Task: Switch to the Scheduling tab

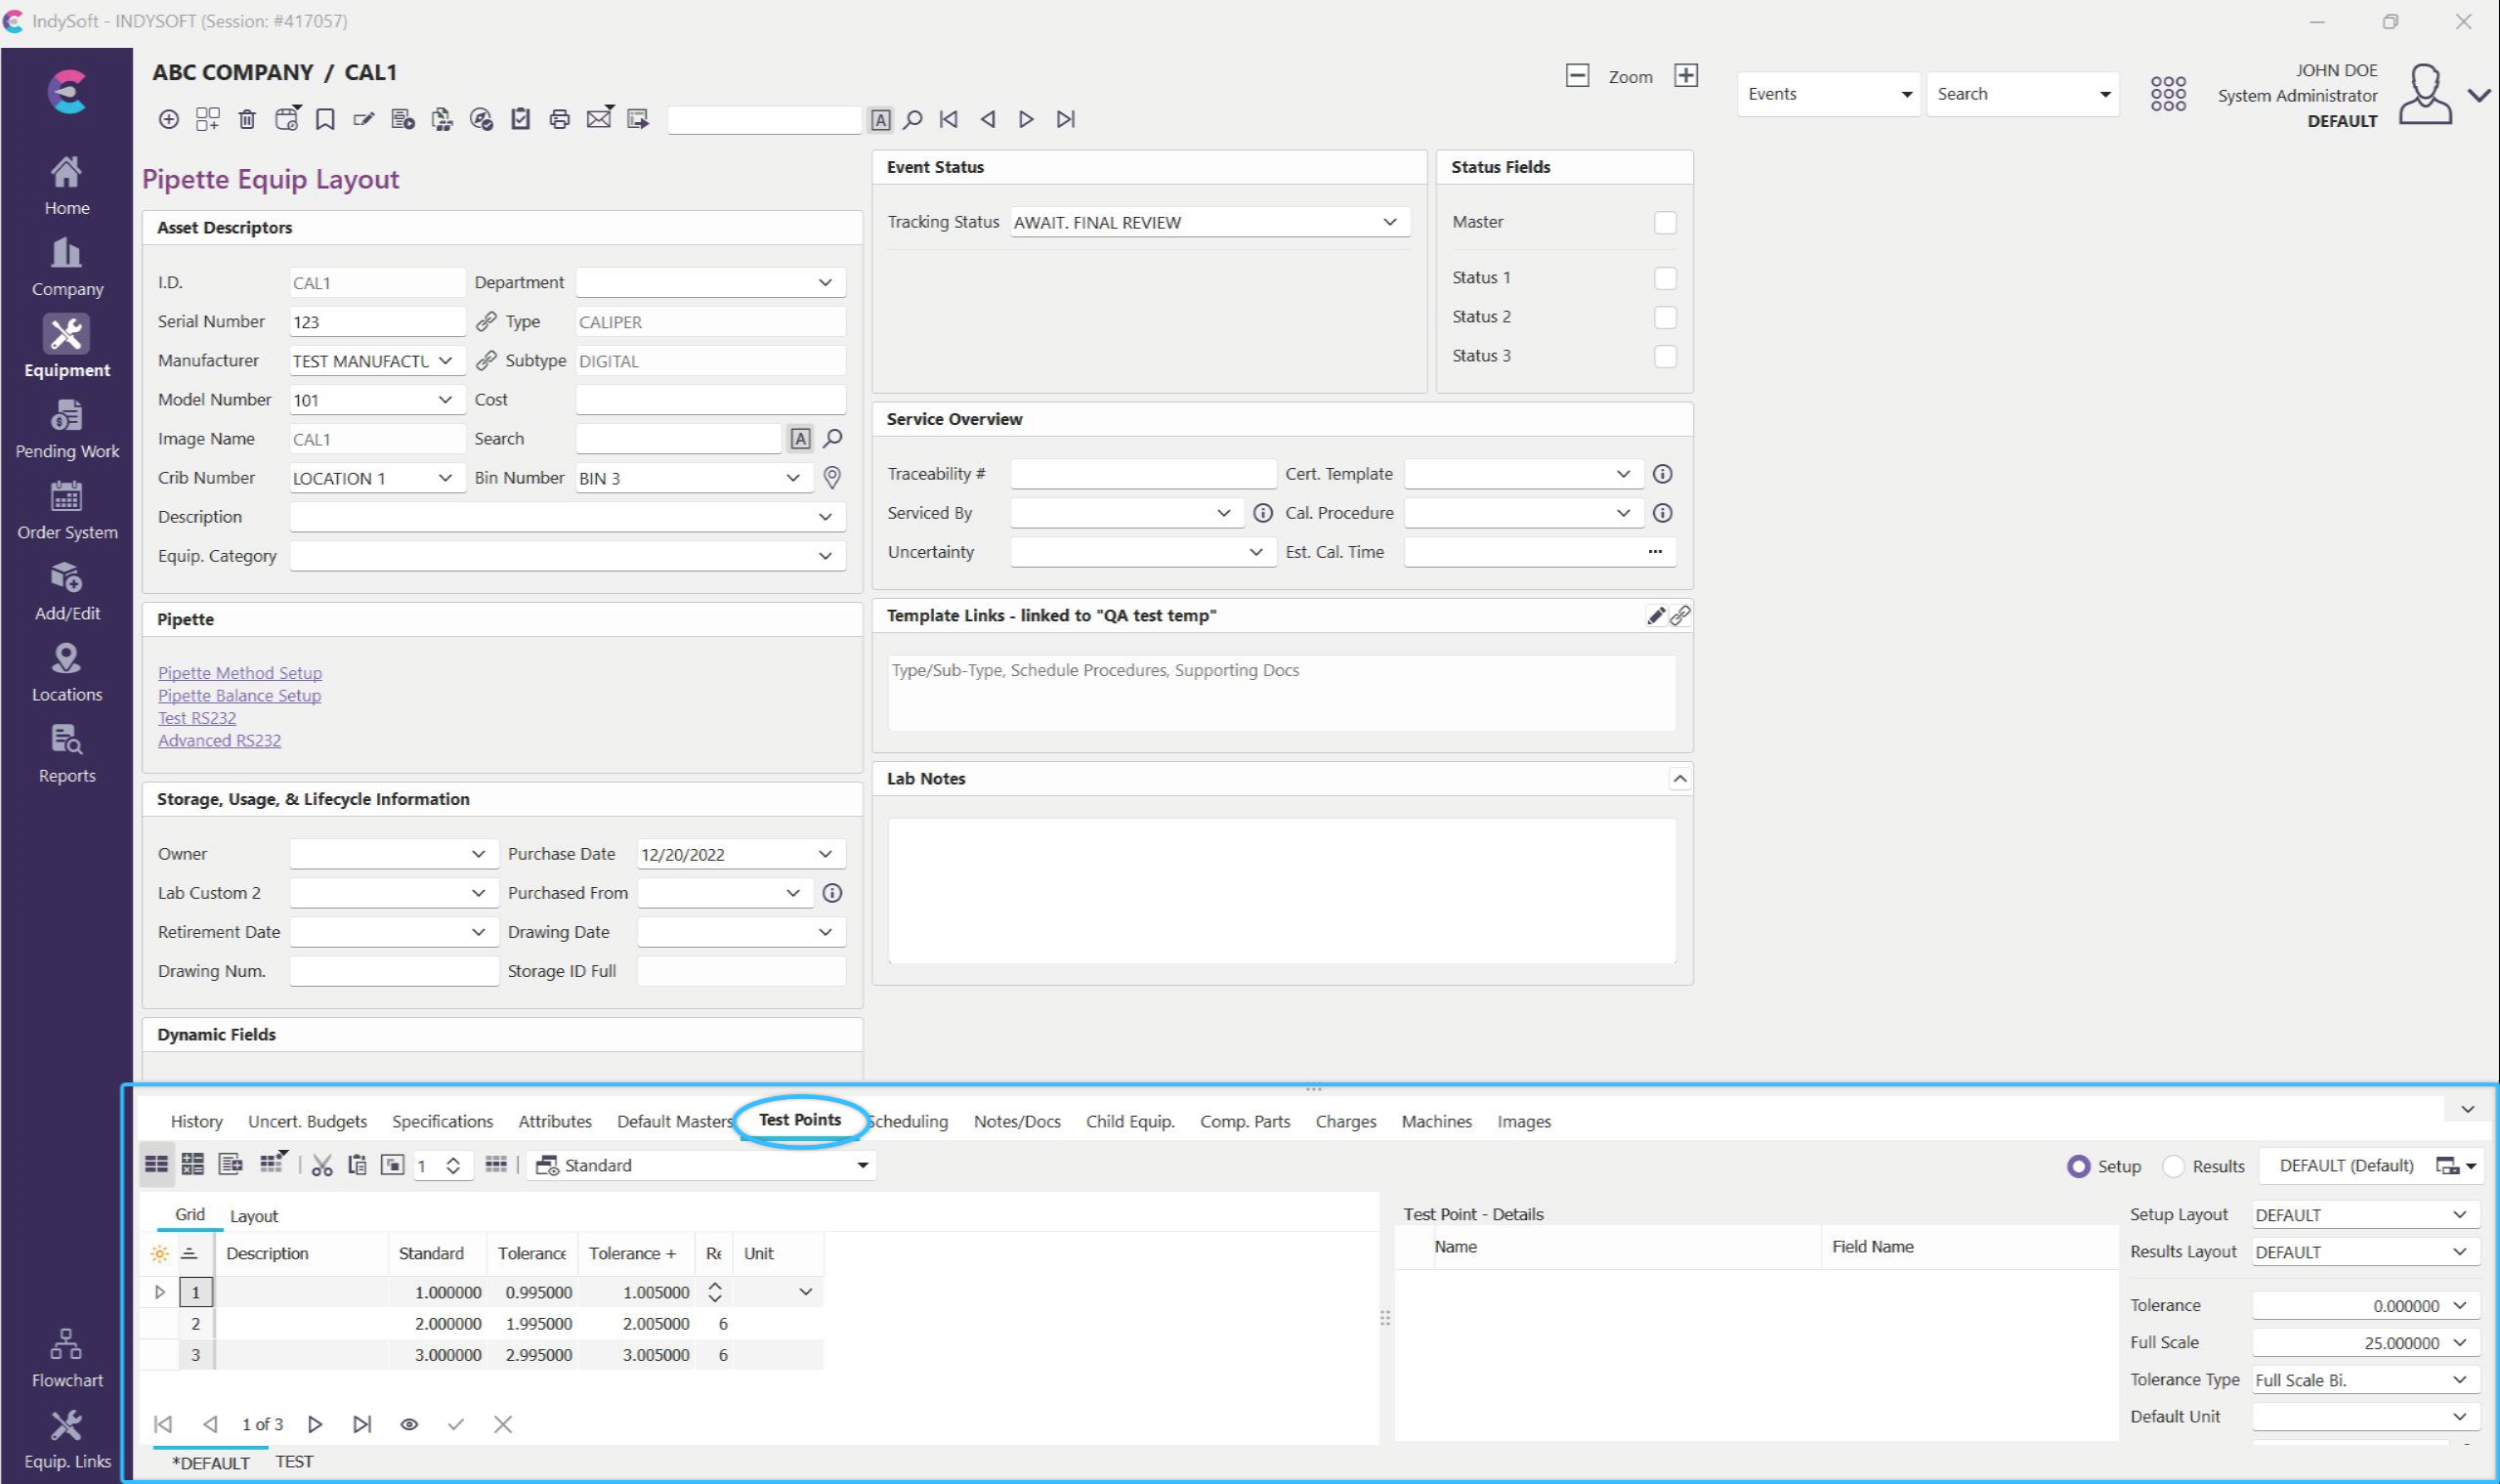Action: tap(908, 1122)
